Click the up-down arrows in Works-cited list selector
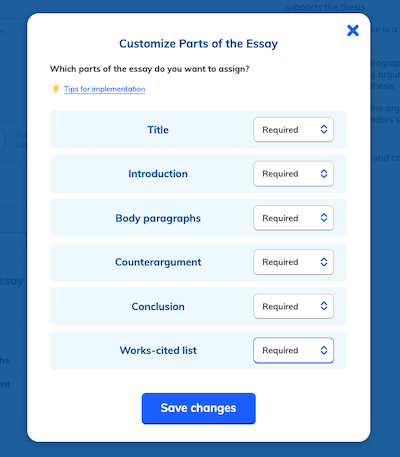The height and width of the screenshot is (457, 400). tap(324, 350)
